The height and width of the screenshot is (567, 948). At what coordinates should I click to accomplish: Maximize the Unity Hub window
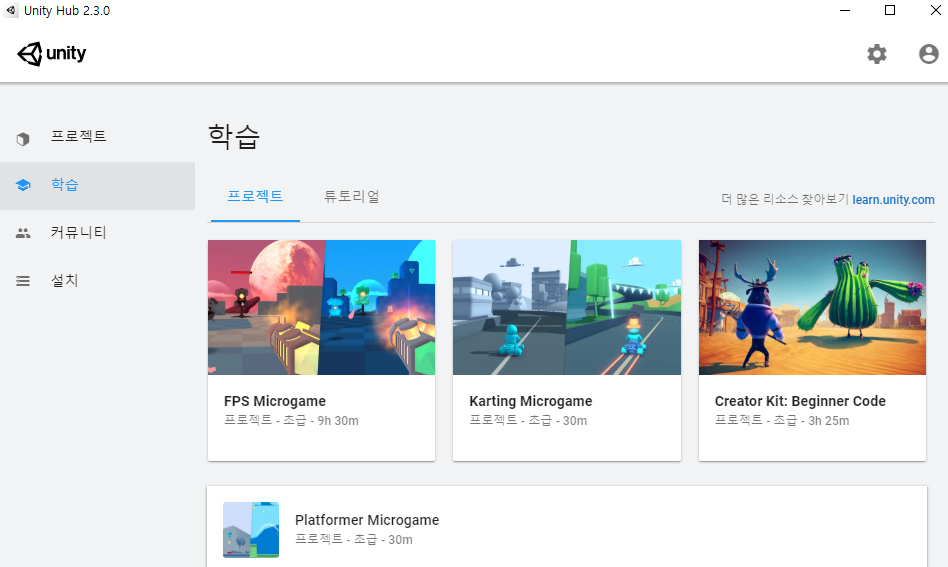click(890, 10)
